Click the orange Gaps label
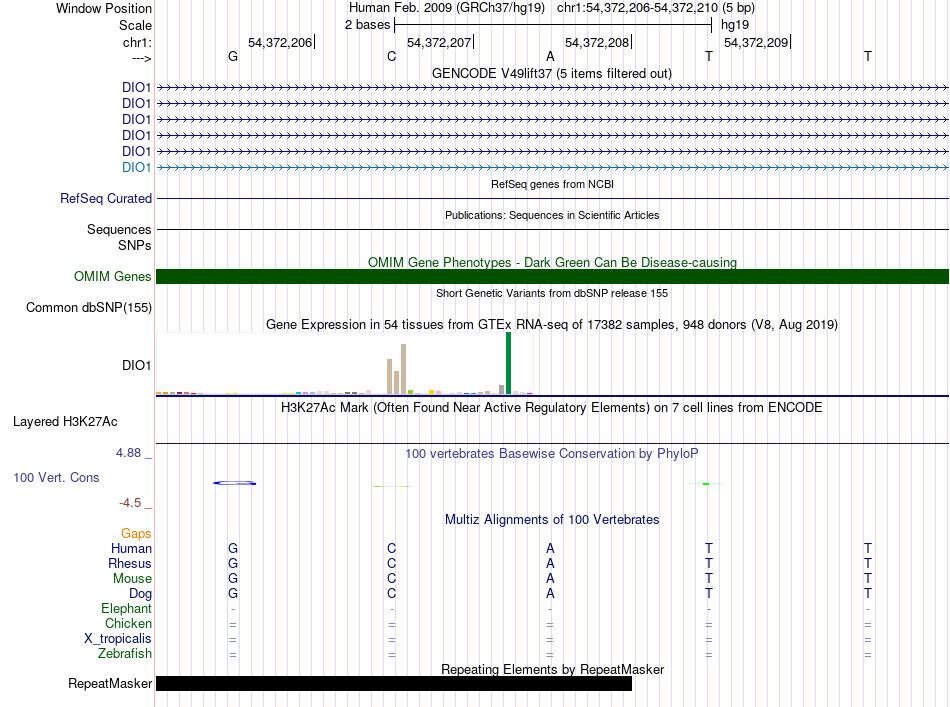Screen dimensions: 950x707 (136, 534)
